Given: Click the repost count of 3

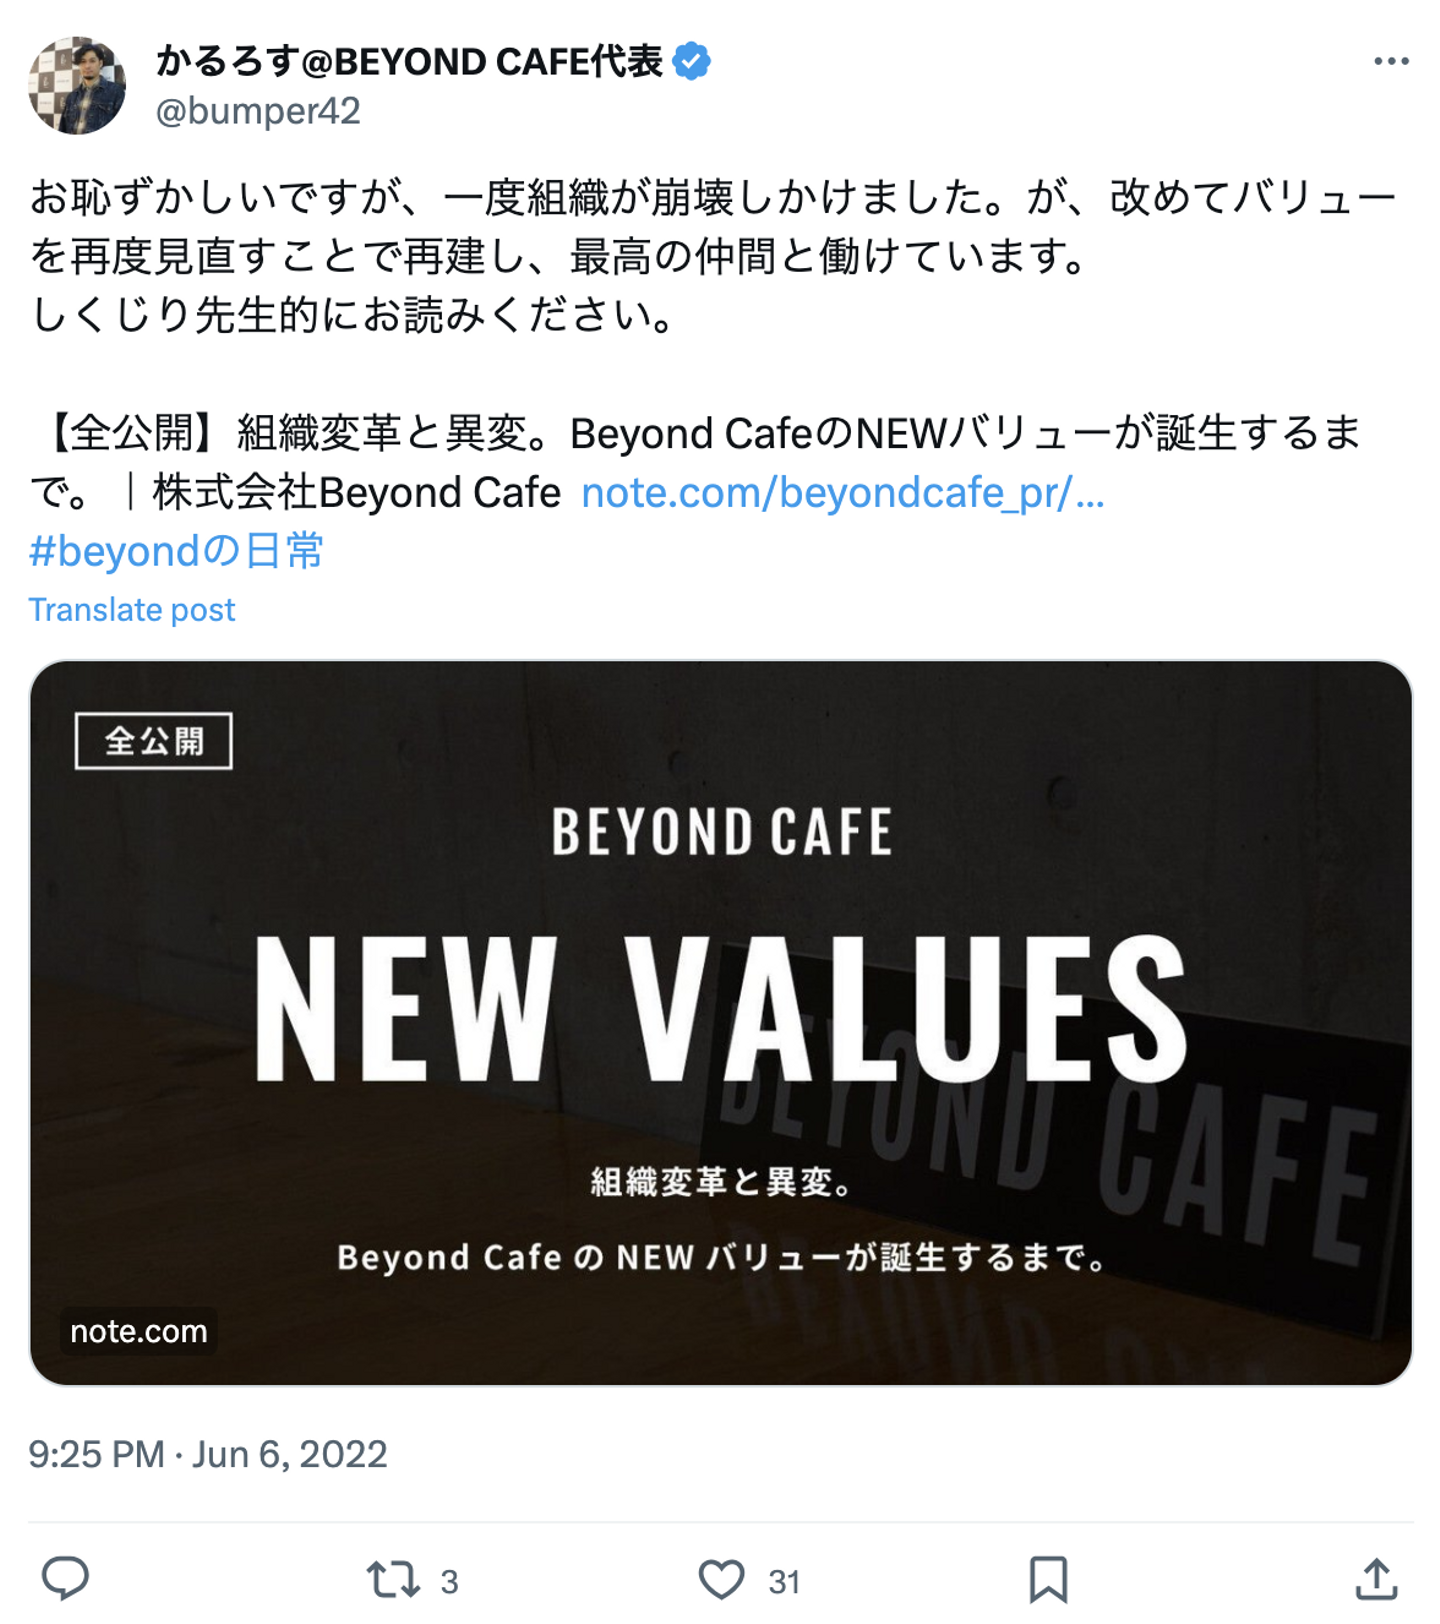Looking at the screenshot, I should coord(449,1582).
